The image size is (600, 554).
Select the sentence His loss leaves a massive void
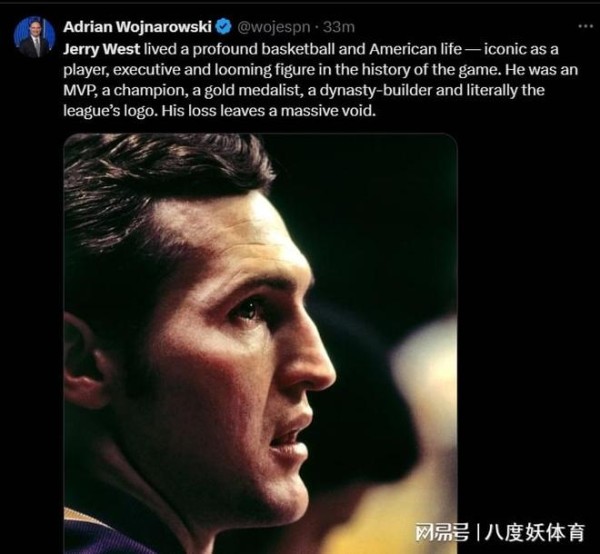tap(269, 111)
